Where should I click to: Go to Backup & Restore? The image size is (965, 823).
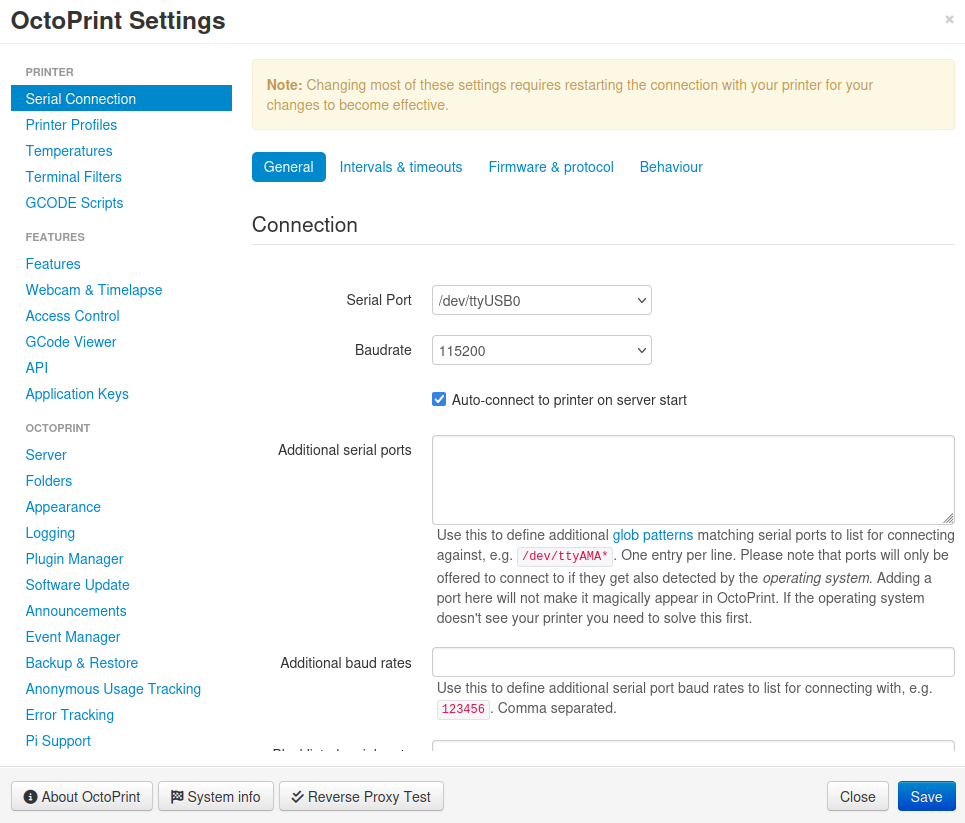pyautogui.click(x=82, y=663)
